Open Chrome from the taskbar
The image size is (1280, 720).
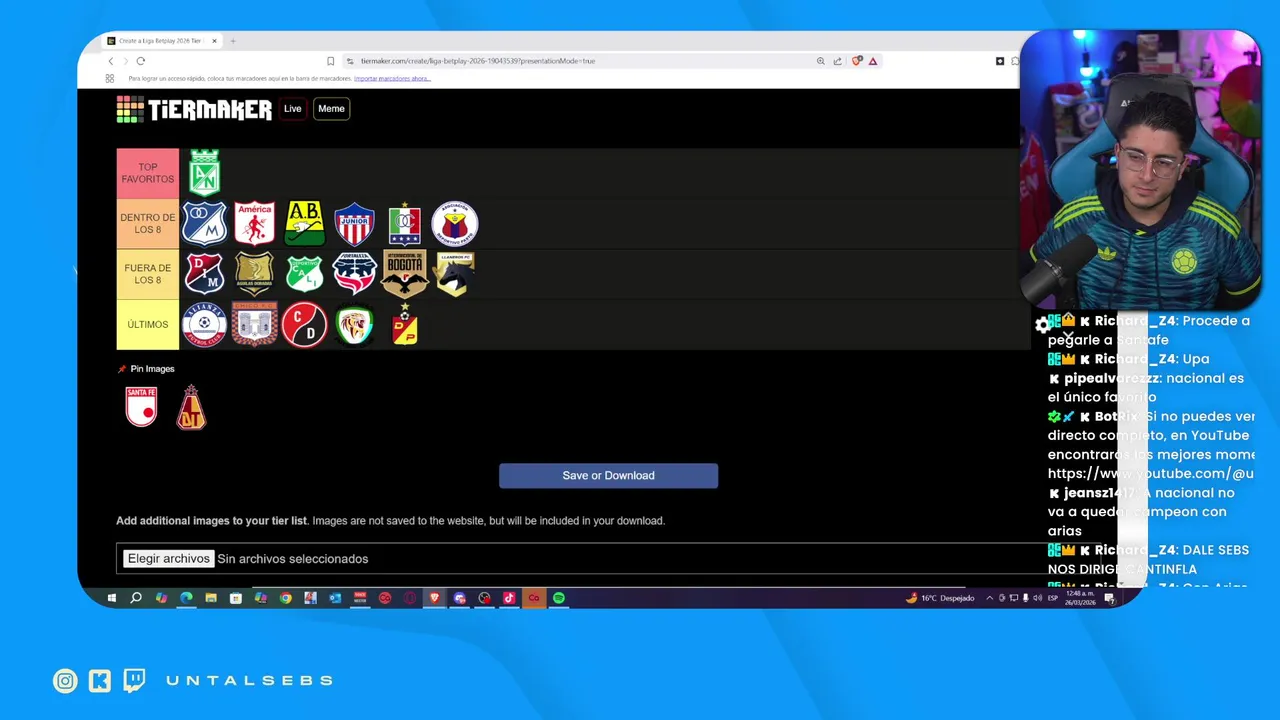tap(285, 598)
